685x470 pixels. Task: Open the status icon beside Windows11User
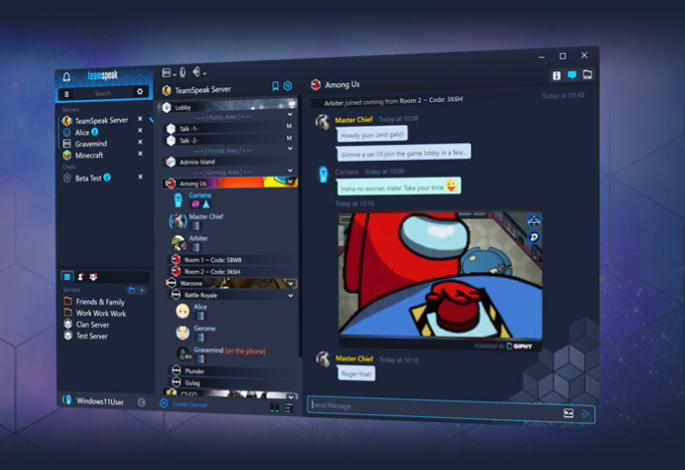pyautogui.click(x=142, y=402)
